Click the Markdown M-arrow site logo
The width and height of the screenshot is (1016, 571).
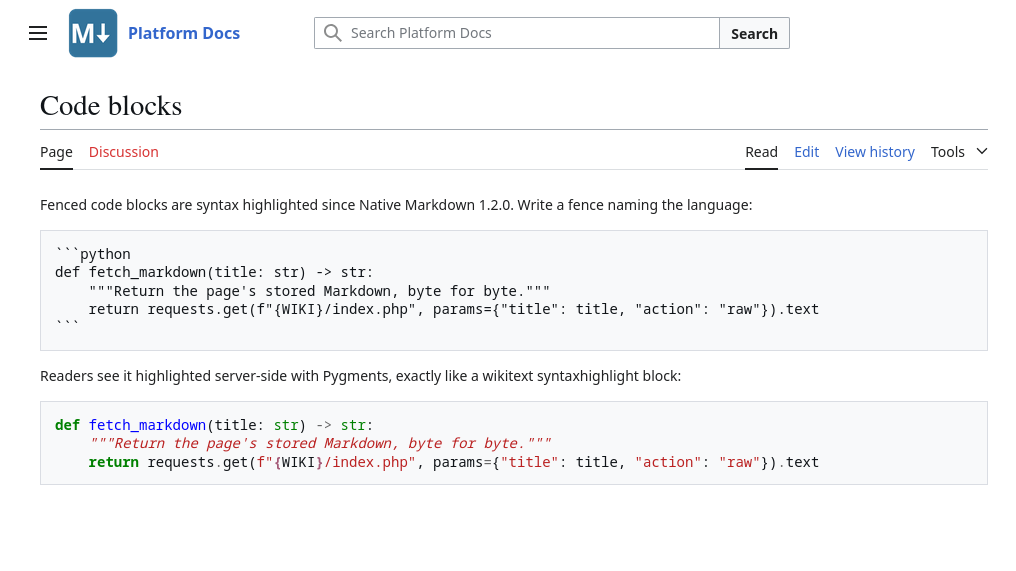tap(93, 33)
